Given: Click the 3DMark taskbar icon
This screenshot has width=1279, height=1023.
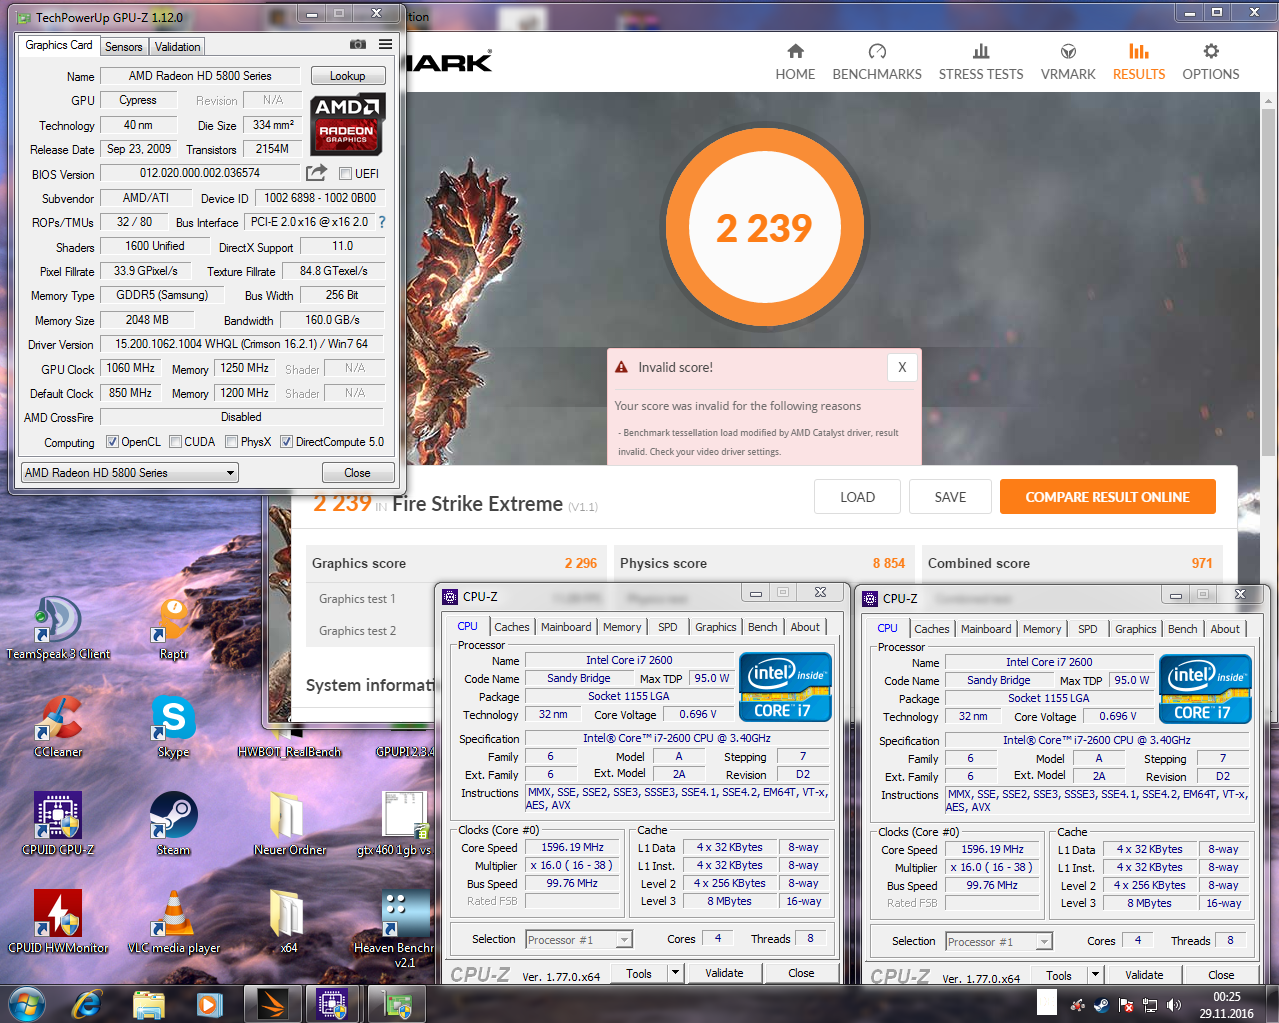Looking at the screenshot, I should point(271,1003).
